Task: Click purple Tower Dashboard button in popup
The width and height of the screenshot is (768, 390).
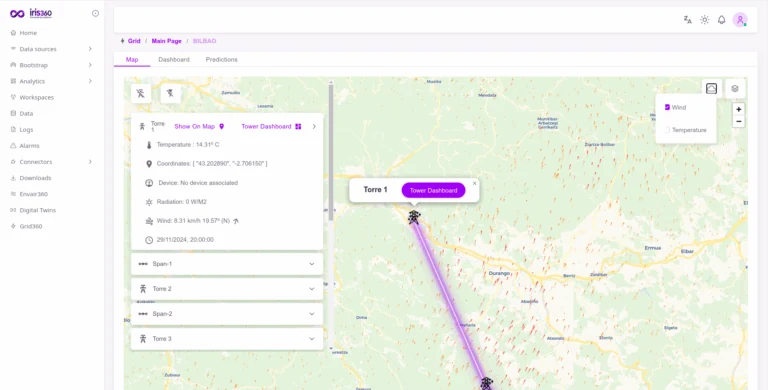Action: click(433, 191)
